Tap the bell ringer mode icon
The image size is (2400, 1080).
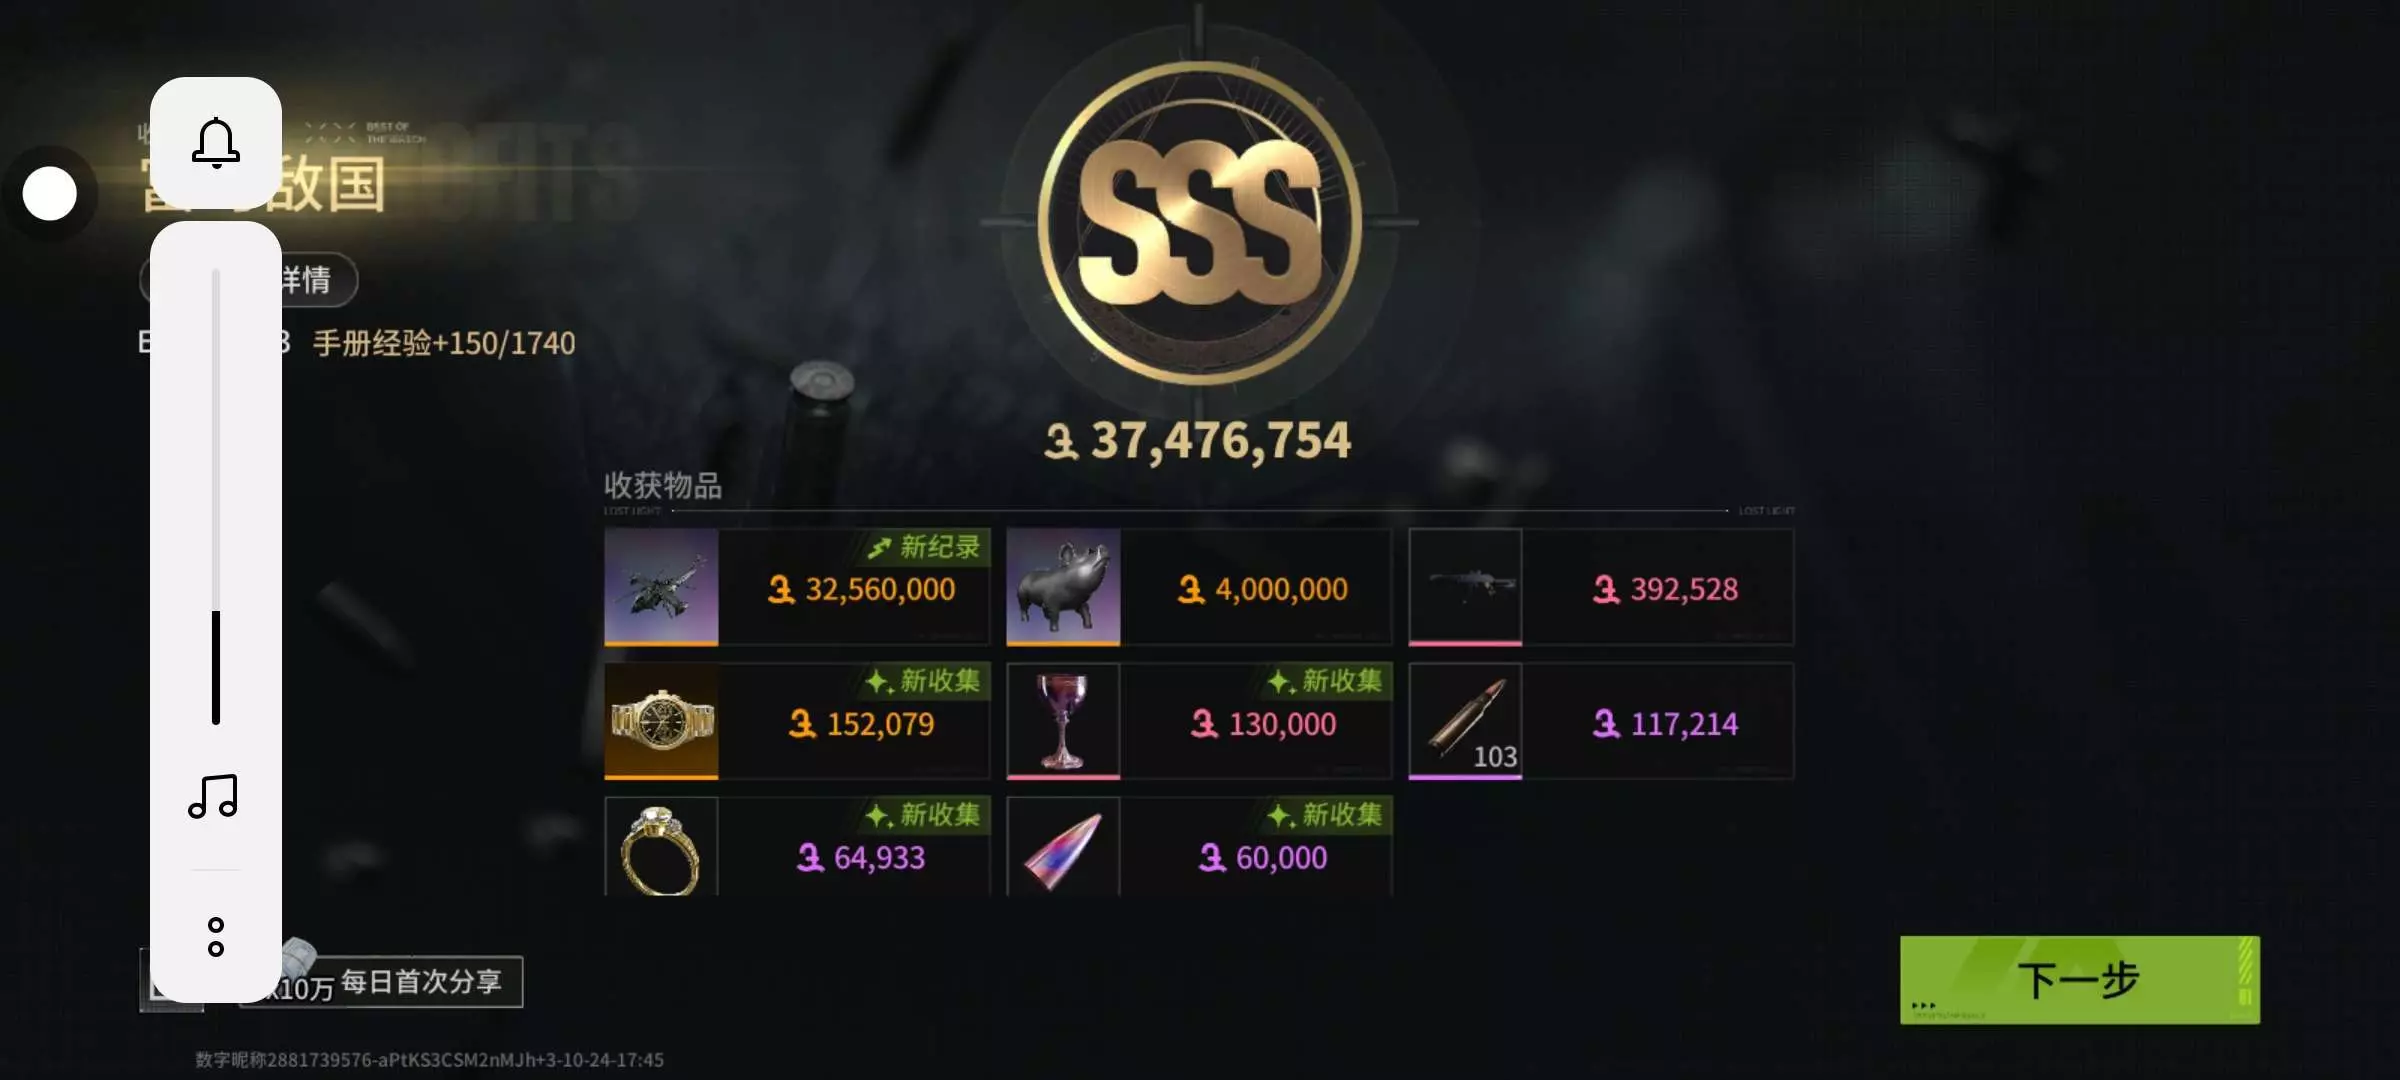tap(215, 143)
